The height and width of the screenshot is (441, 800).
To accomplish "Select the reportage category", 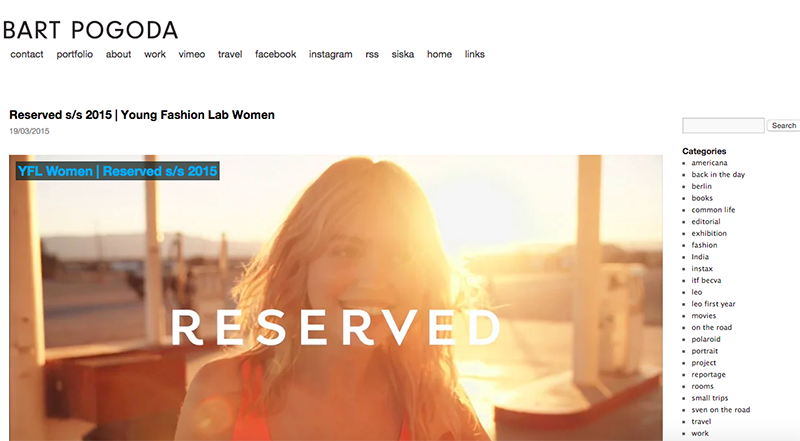I will click(x=708, y=374).
